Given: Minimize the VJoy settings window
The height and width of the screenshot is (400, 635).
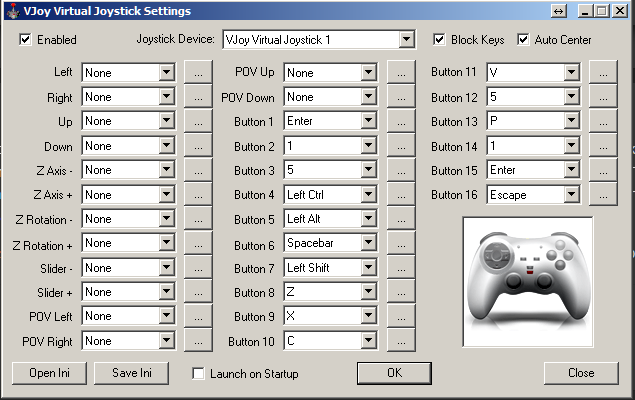Looking at the screenshot, I should 585,11.
